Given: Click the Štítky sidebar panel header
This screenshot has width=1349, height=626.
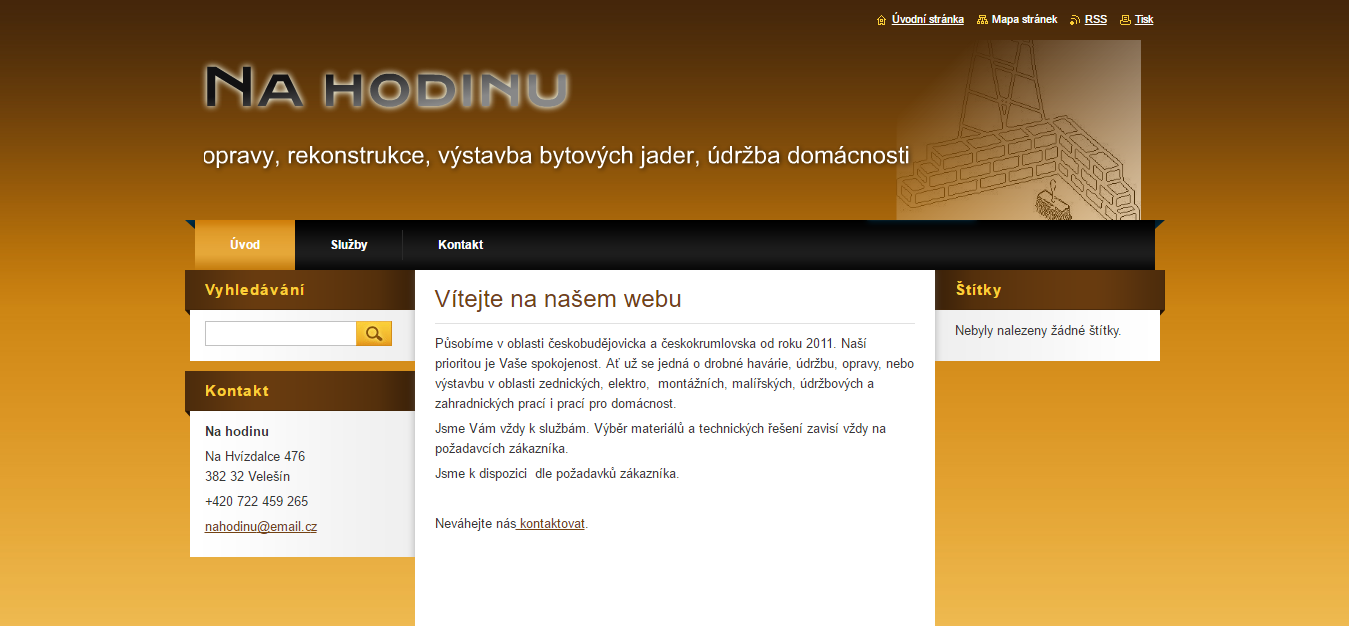Looking at the screenshot, I should point(1047,290).
